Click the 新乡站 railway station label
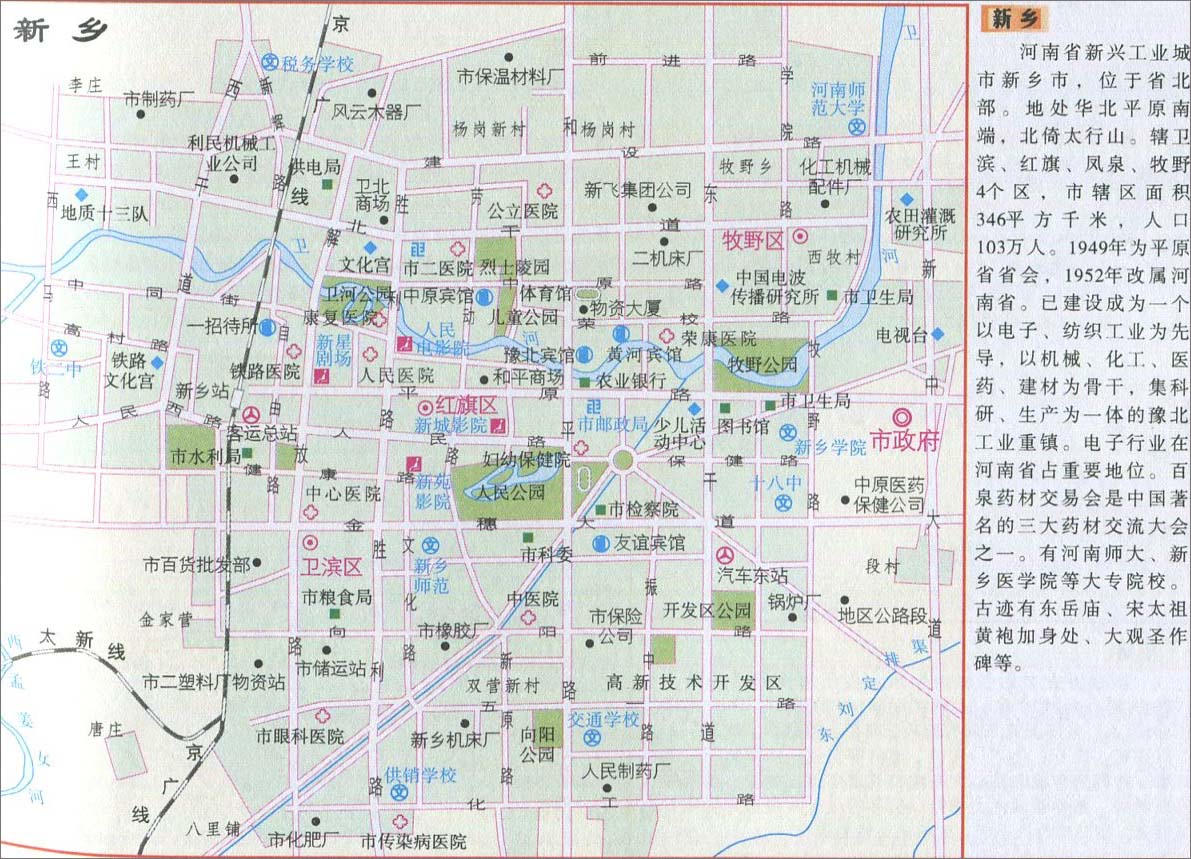Viewport: 1191px width, 859px height. 202,390
